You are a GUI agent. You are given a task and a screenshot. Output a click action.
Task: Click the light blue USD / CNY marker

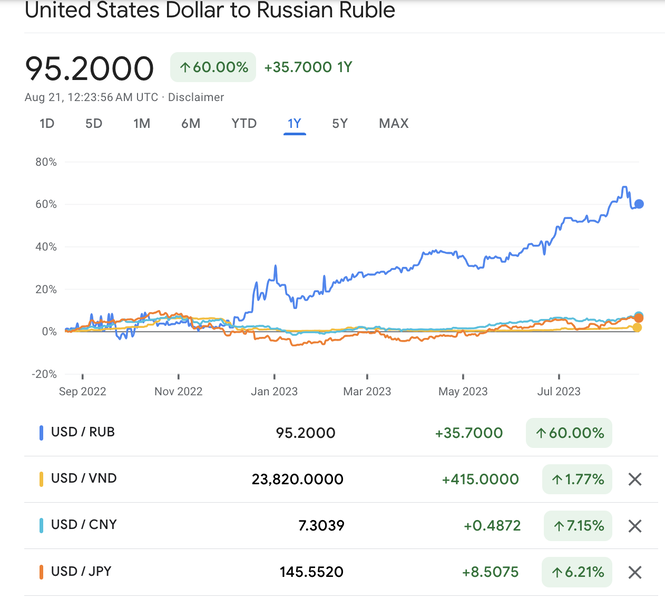[x=41, y=526]
